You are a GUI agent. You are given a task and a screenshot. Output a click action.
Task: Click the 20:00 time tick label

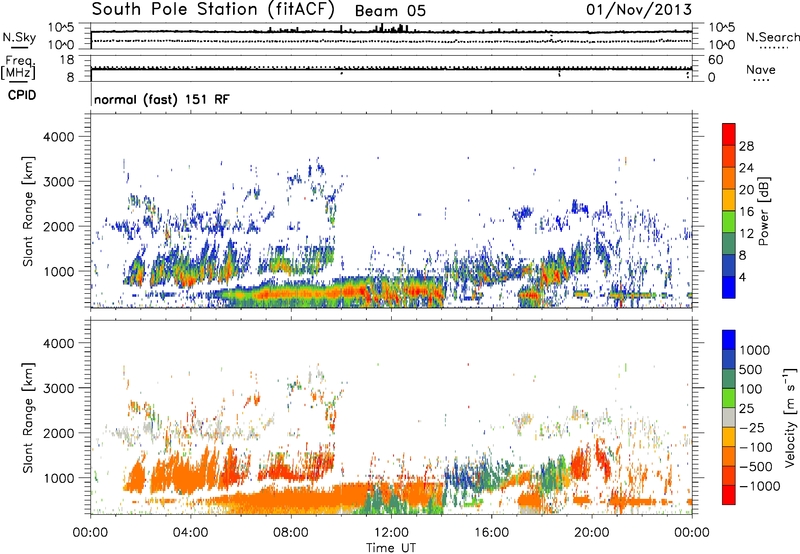(591, 533)
